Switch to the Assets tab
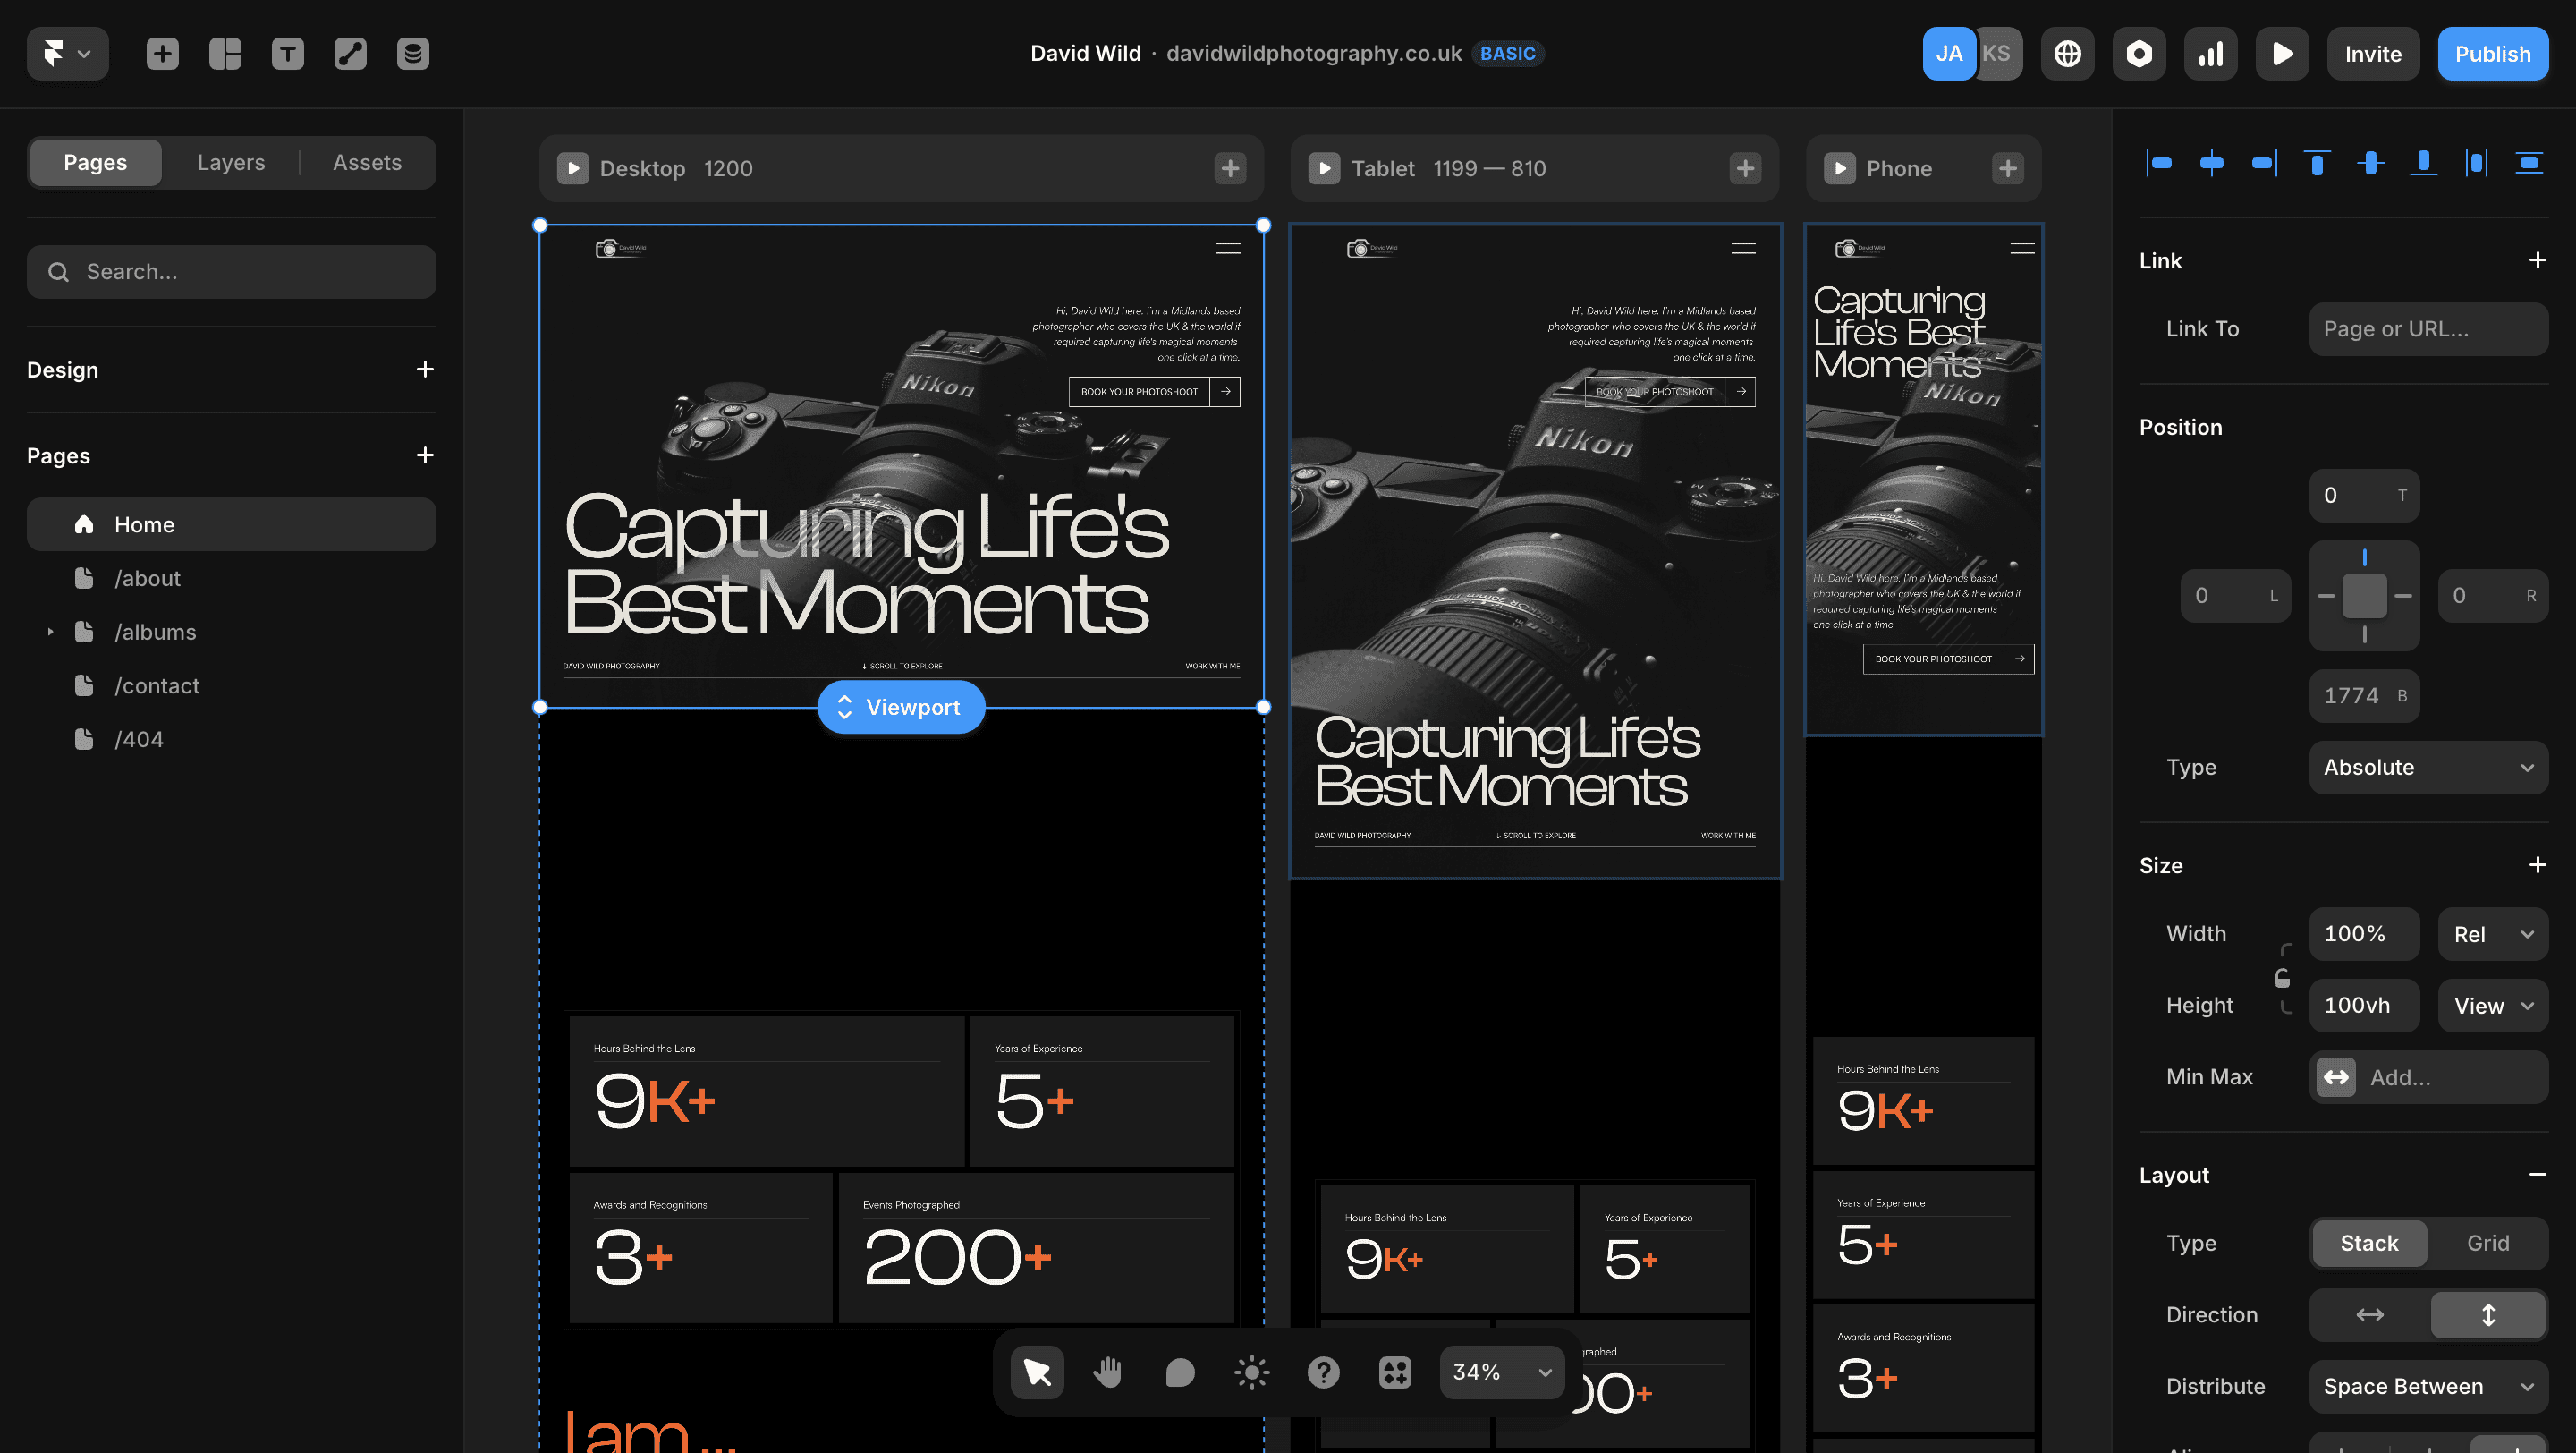2576x1453 pixels. (367, 162)
